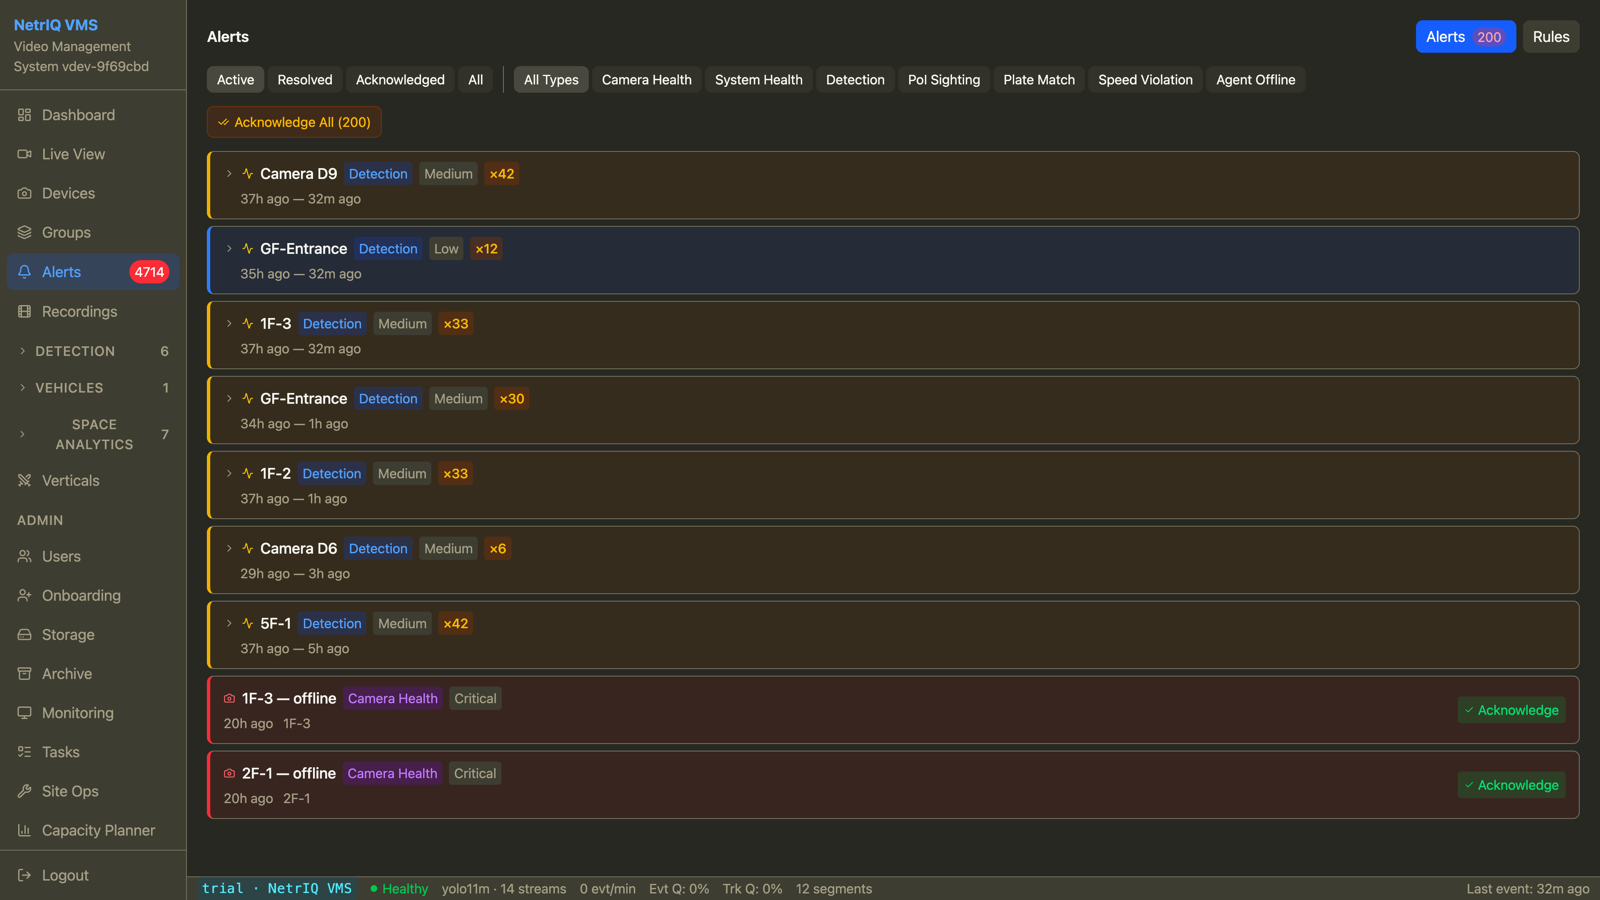Filter alerts by System Health
1600x900 pixels.
(759, 80)
